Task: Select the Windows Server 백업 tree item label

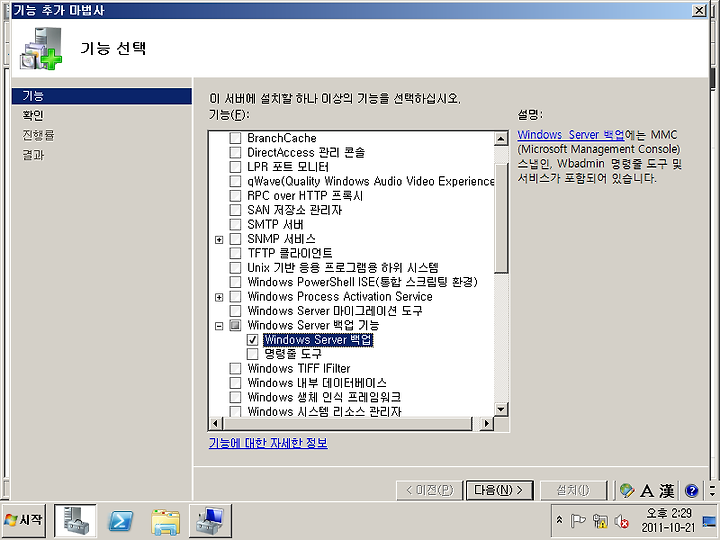Action: [318, 340]
